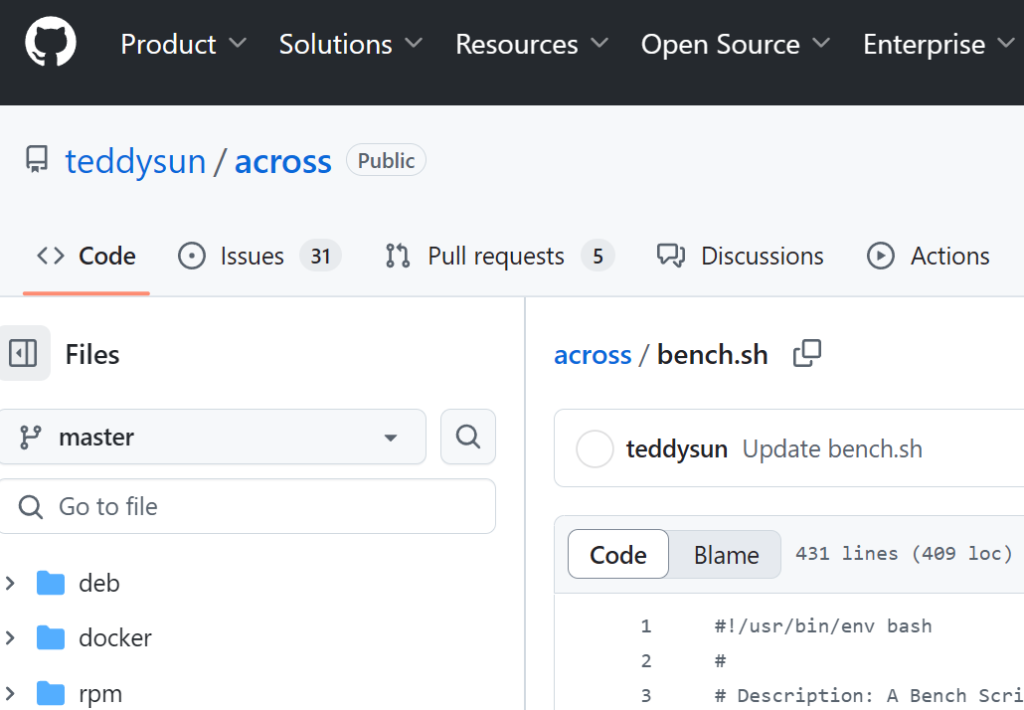Viewport: 1024px width, 710px height.
Task: Click the 431 lines (409 loc) text
Action: 903,554
